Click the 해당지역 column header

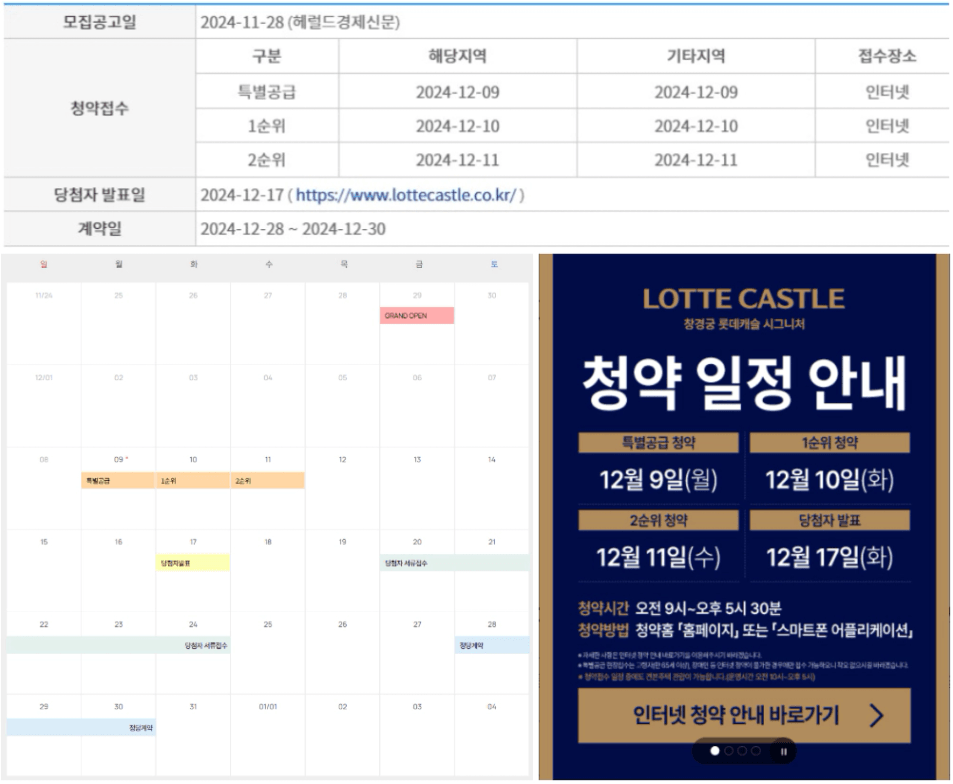[x=458, y=57]
